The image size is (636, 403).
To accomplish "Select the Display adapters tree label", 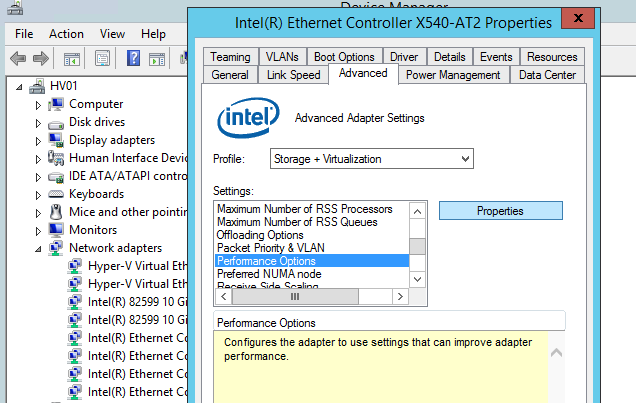I will pos(112,140).
